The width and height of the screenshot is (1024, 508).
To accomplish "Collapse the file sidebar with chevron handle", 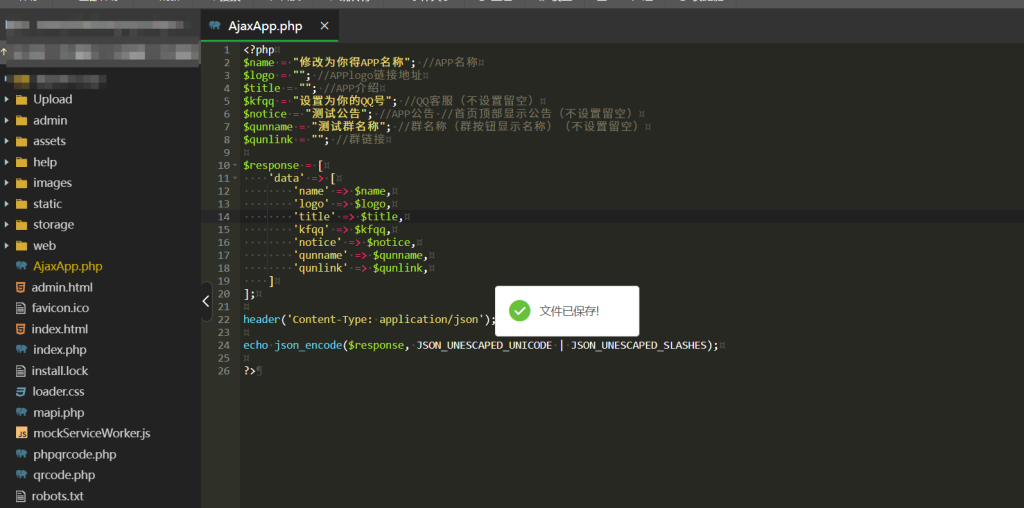I will pyautogui.click(x=206, y=301).
